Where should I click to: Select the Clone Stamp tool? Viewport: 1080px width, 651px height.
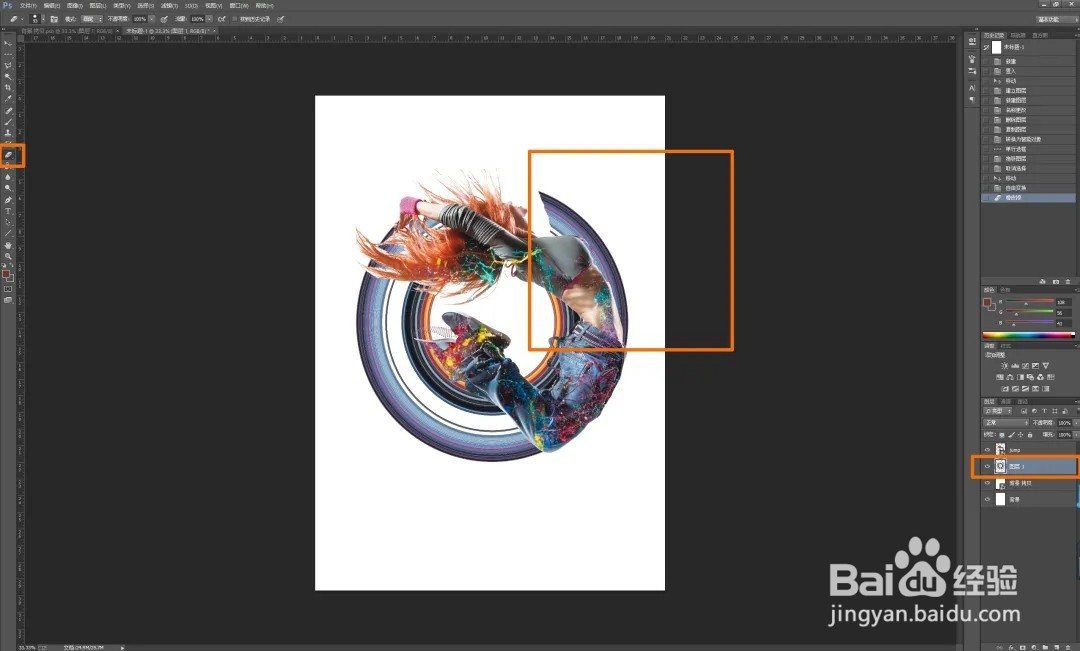point(8,132)
